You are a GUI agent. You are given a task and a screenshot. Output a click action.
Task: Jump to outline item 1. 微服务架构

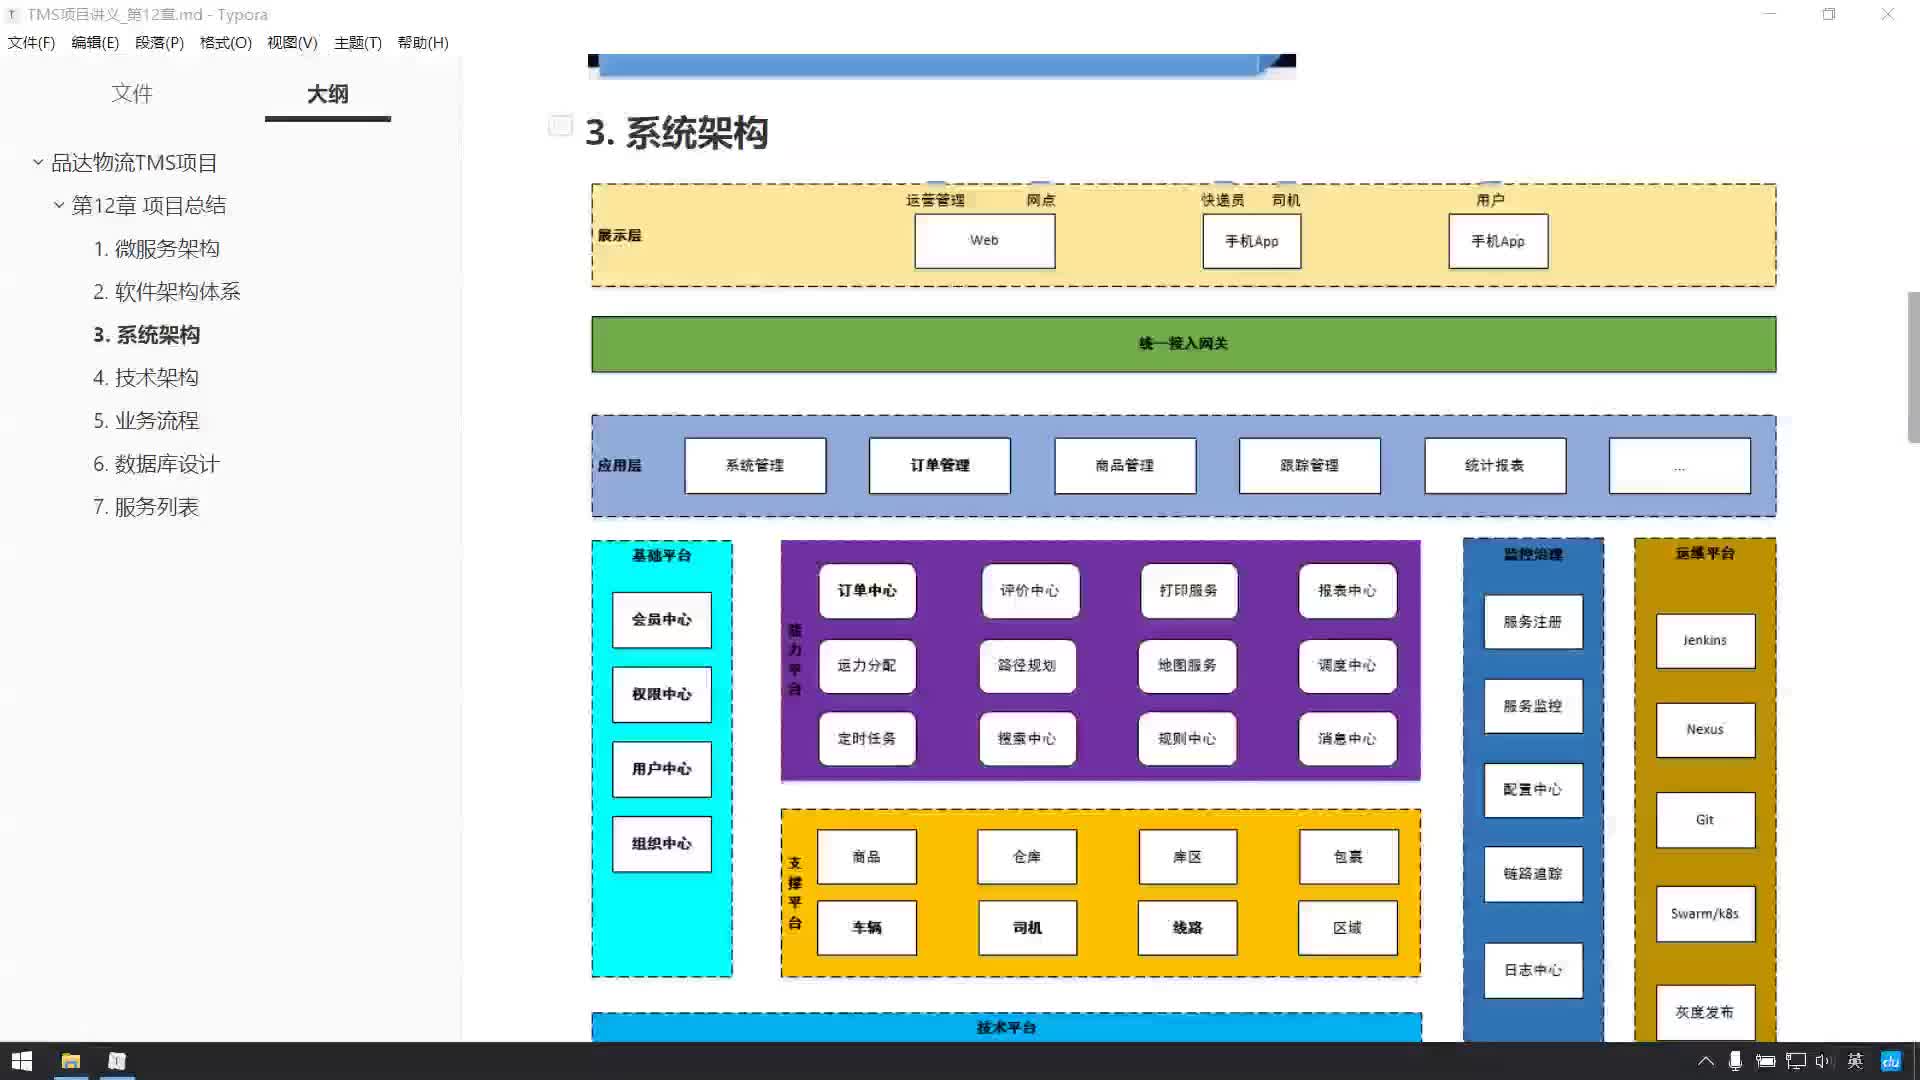(156, 248)
